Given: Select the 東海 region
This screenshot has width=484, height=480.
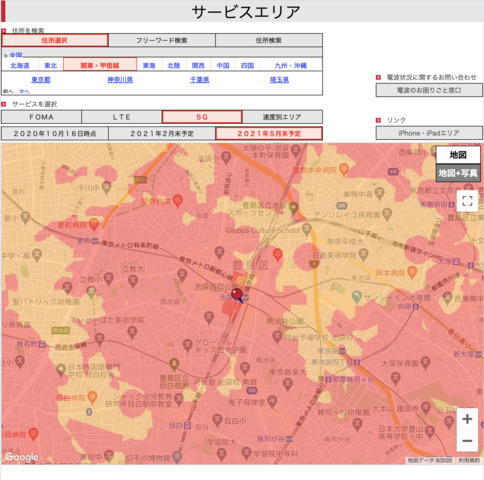Looking at the screenshot, I should [149, 65].
